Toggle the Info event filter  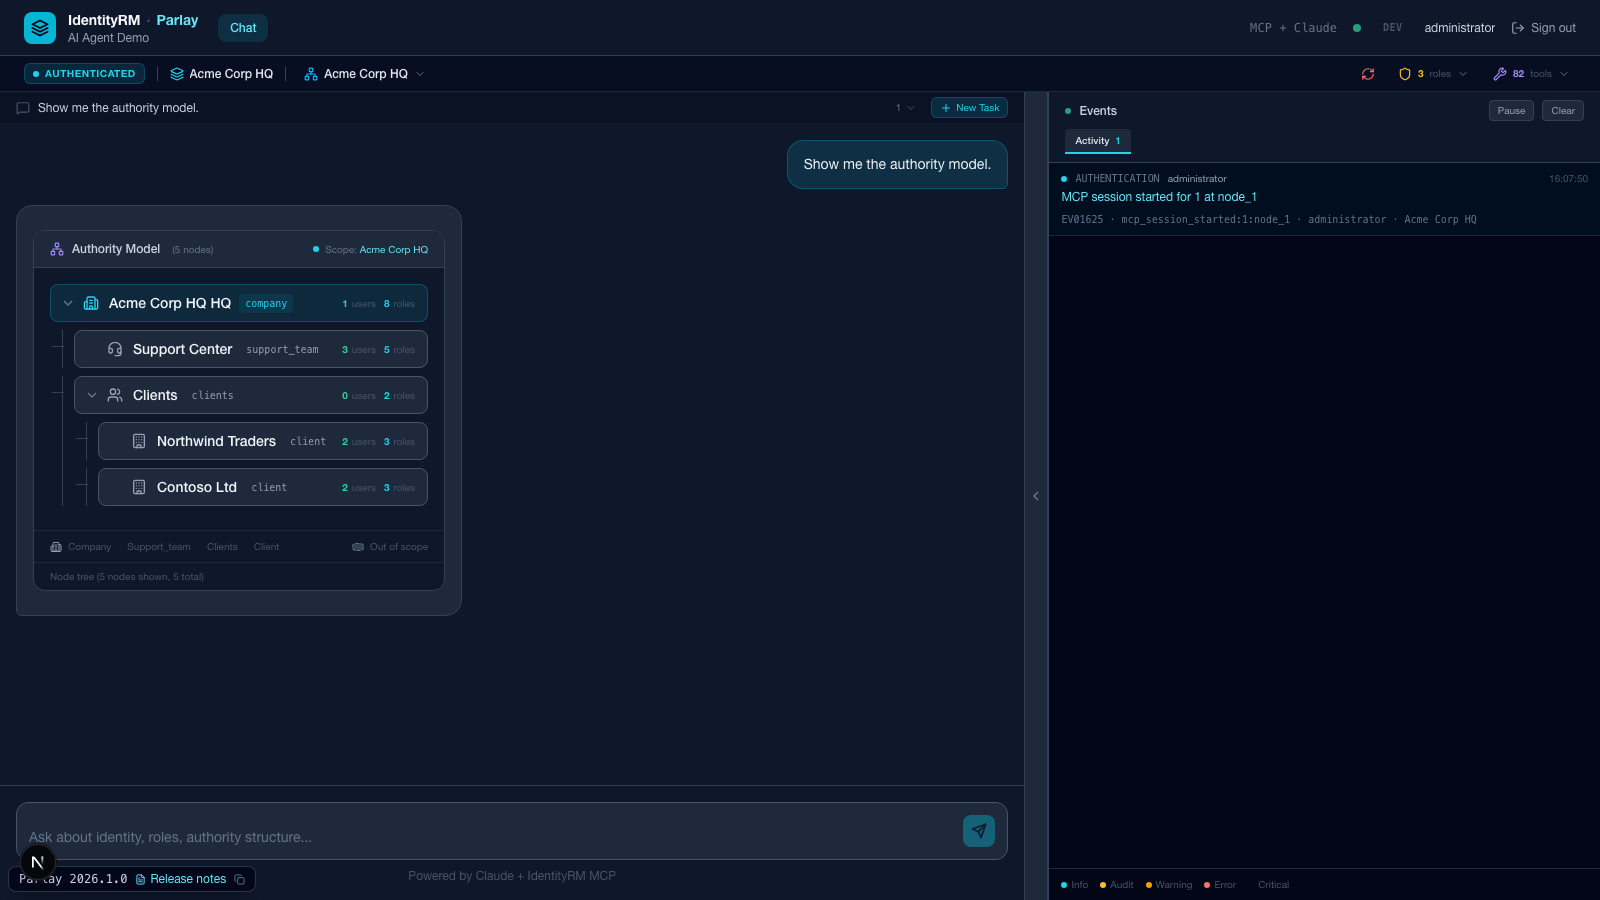point(1075,885)
